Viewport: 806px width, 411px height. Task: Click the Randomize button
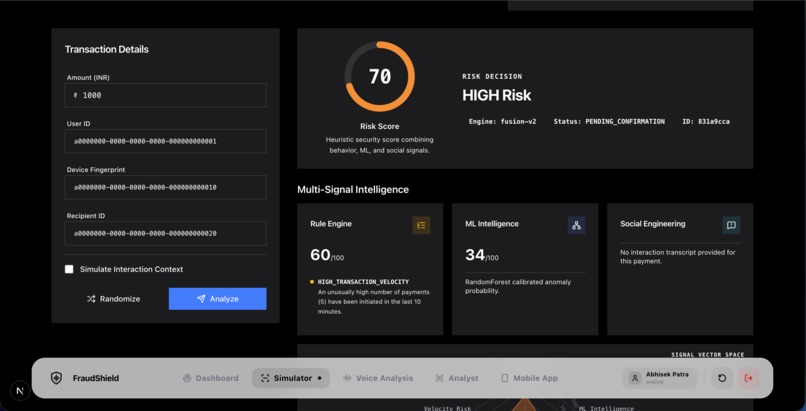pos(114,299)
